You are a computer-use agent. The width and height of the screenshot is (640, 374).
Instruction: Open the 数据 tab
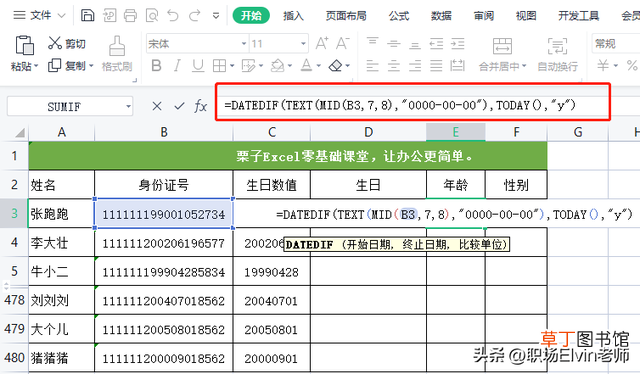tap(441, 16)
